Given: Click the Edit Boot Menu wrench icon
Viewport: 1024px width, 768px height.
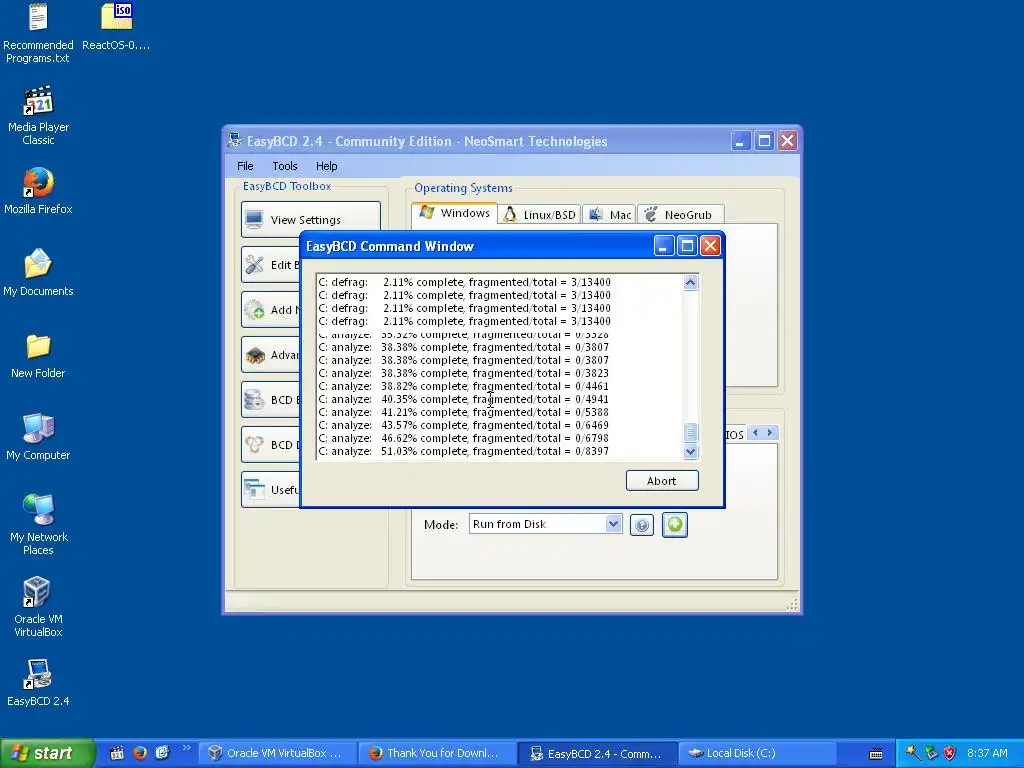Looking at the screenshot, I should pyautogui.click(x=255, y=264).
